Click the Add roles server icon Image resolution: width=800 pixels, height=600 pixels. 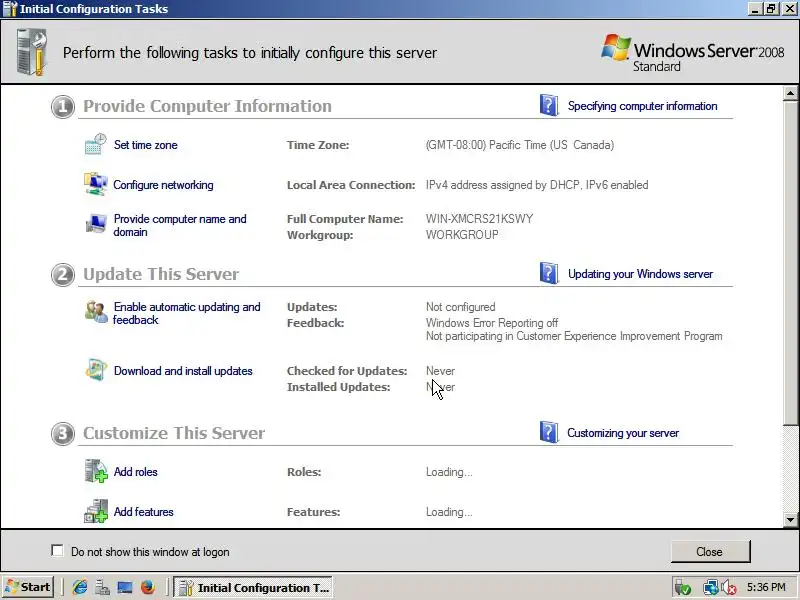pos(95,471)
